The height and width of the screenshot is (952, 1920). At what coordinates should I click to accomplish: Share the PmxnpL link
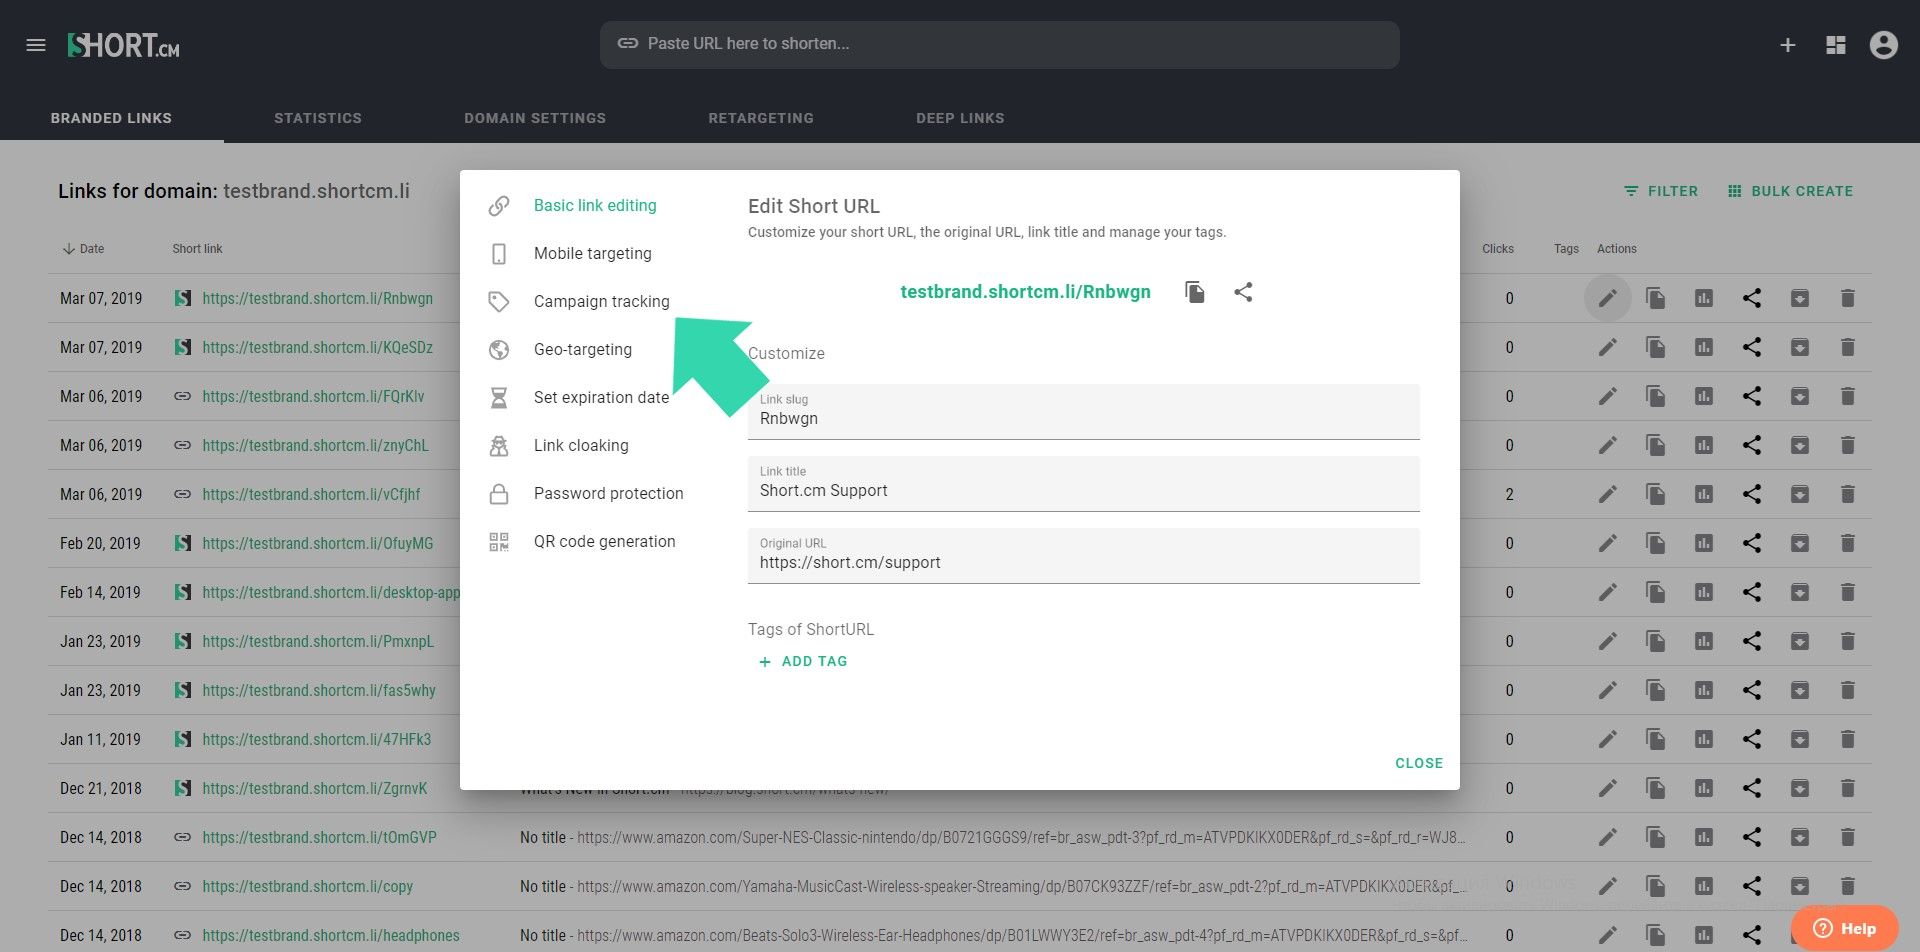click(1752, 641)
